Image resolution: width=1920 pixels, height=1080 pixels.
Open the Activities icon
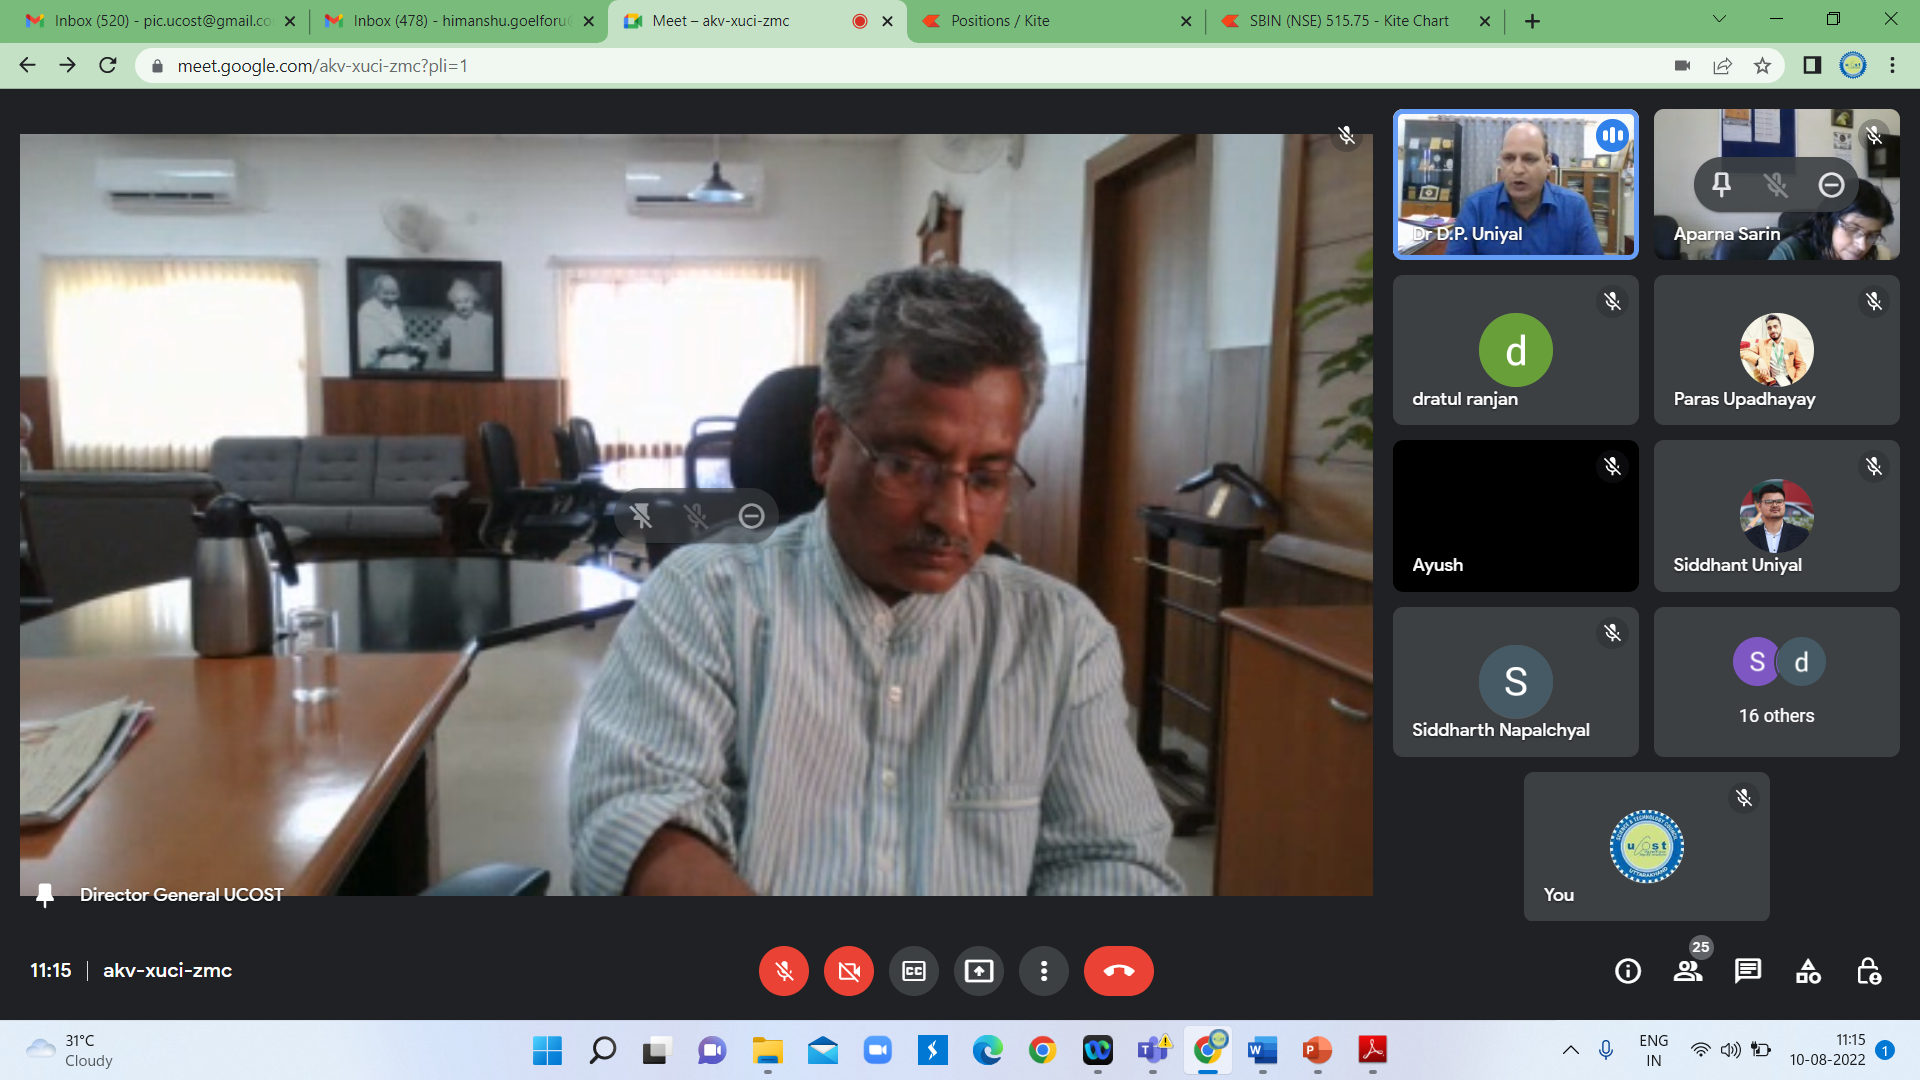pyautogui.click(x=1808, y=971)
